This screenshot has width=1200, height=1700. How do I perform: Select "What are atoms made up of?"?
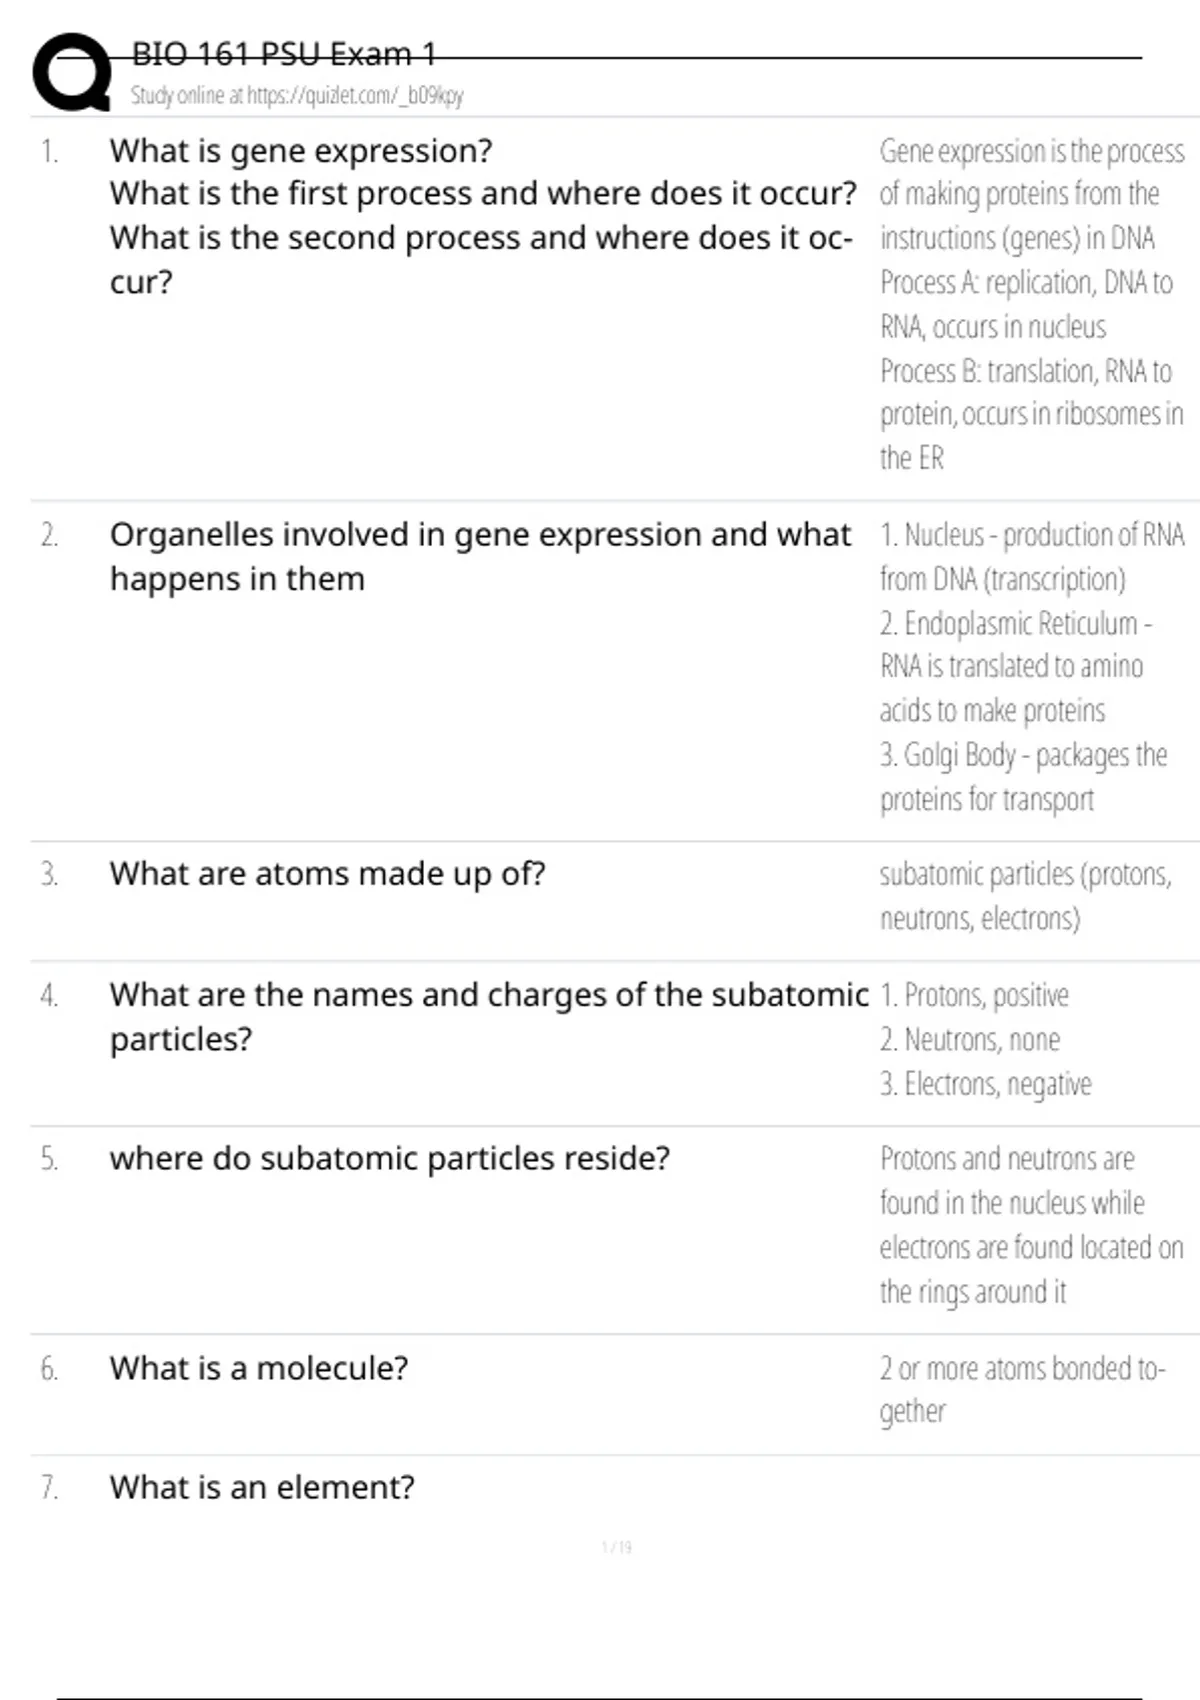click(x=328, y=874)
